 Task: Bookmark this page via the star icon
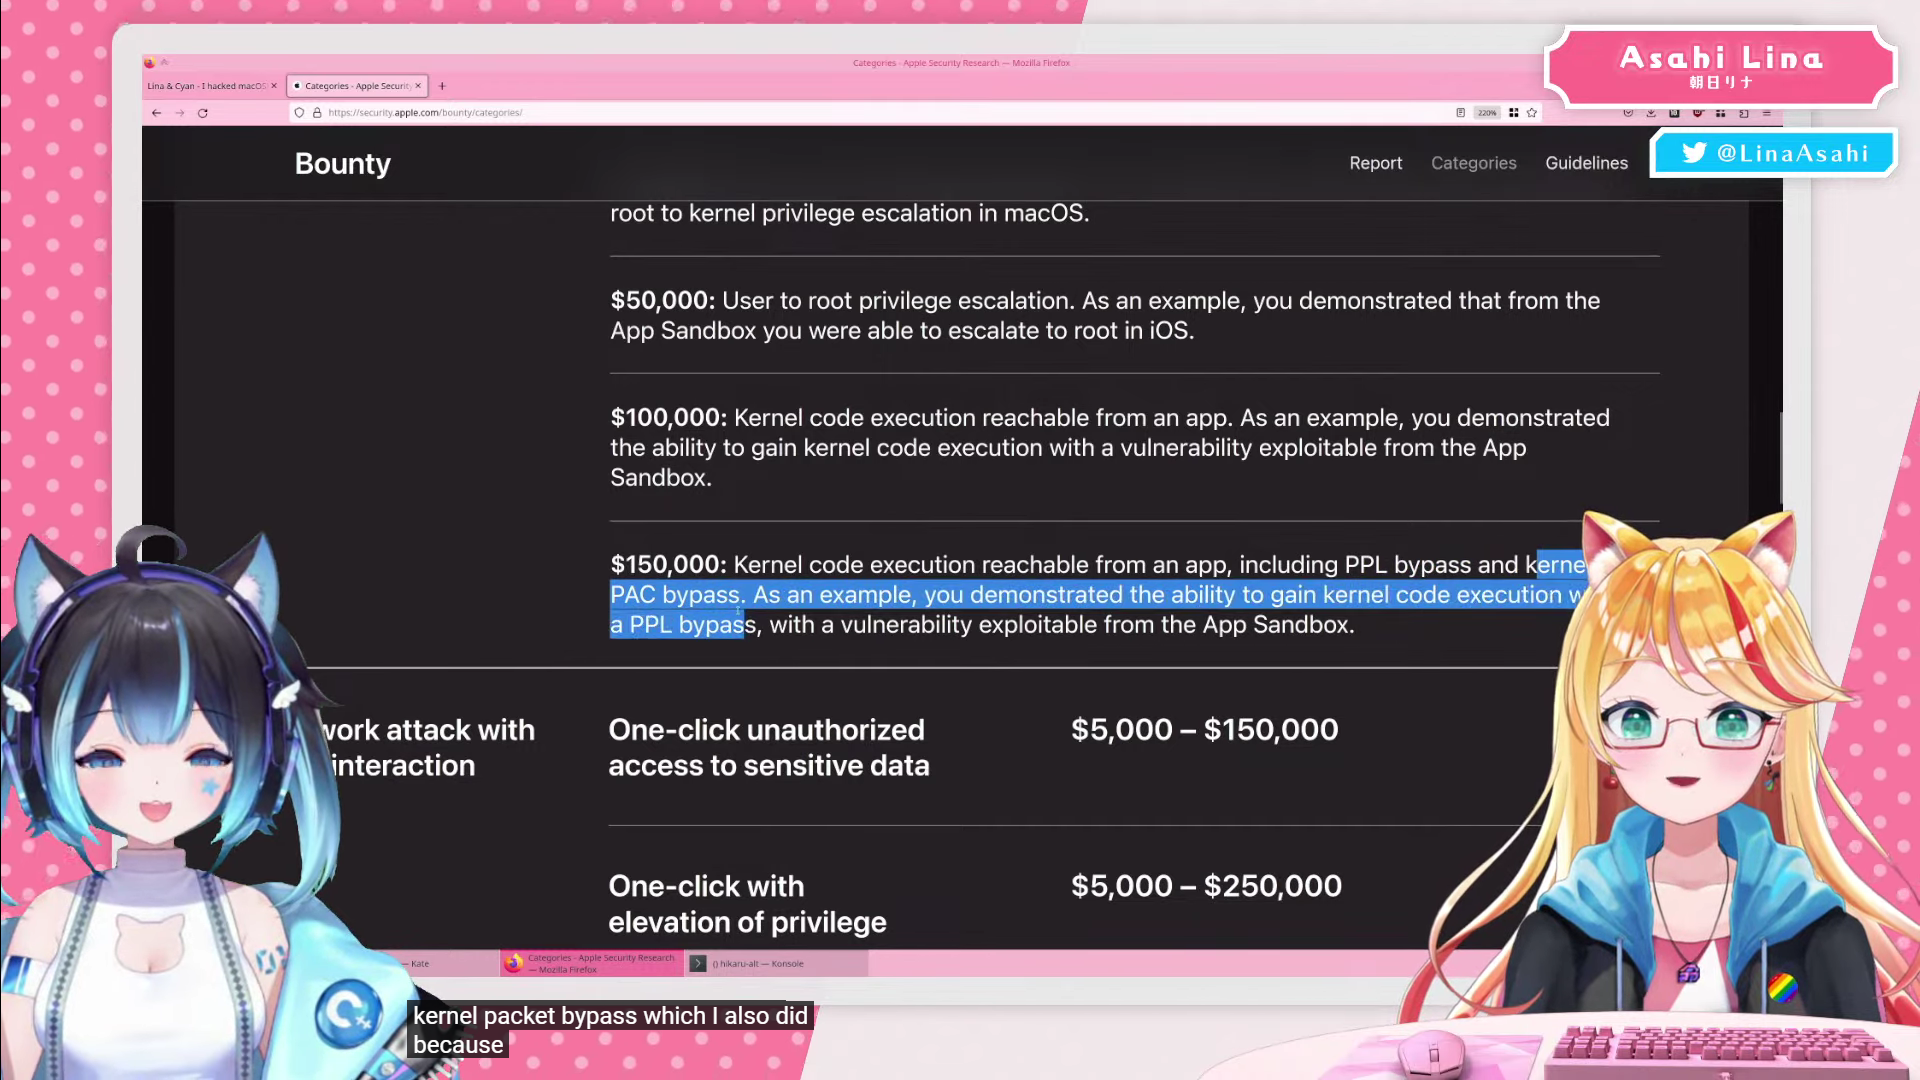click(x=1532, y=112)
